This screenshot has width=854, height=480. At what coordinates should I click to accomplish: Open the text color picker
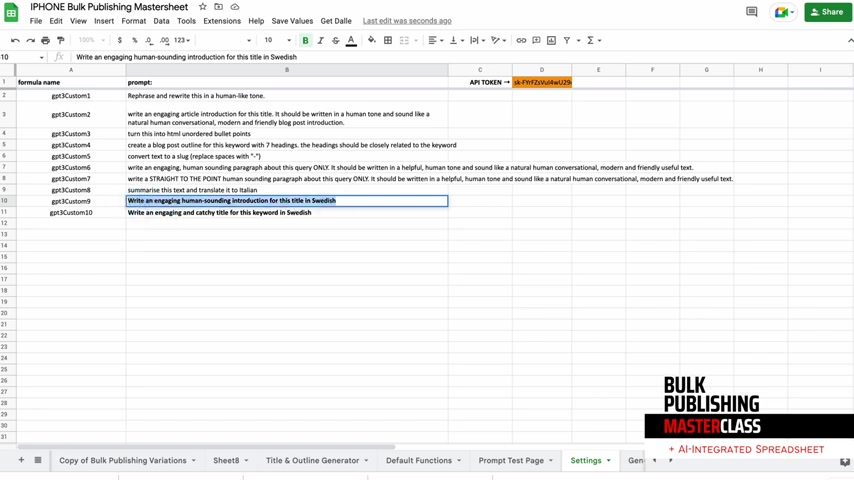[x=351, y=40]
